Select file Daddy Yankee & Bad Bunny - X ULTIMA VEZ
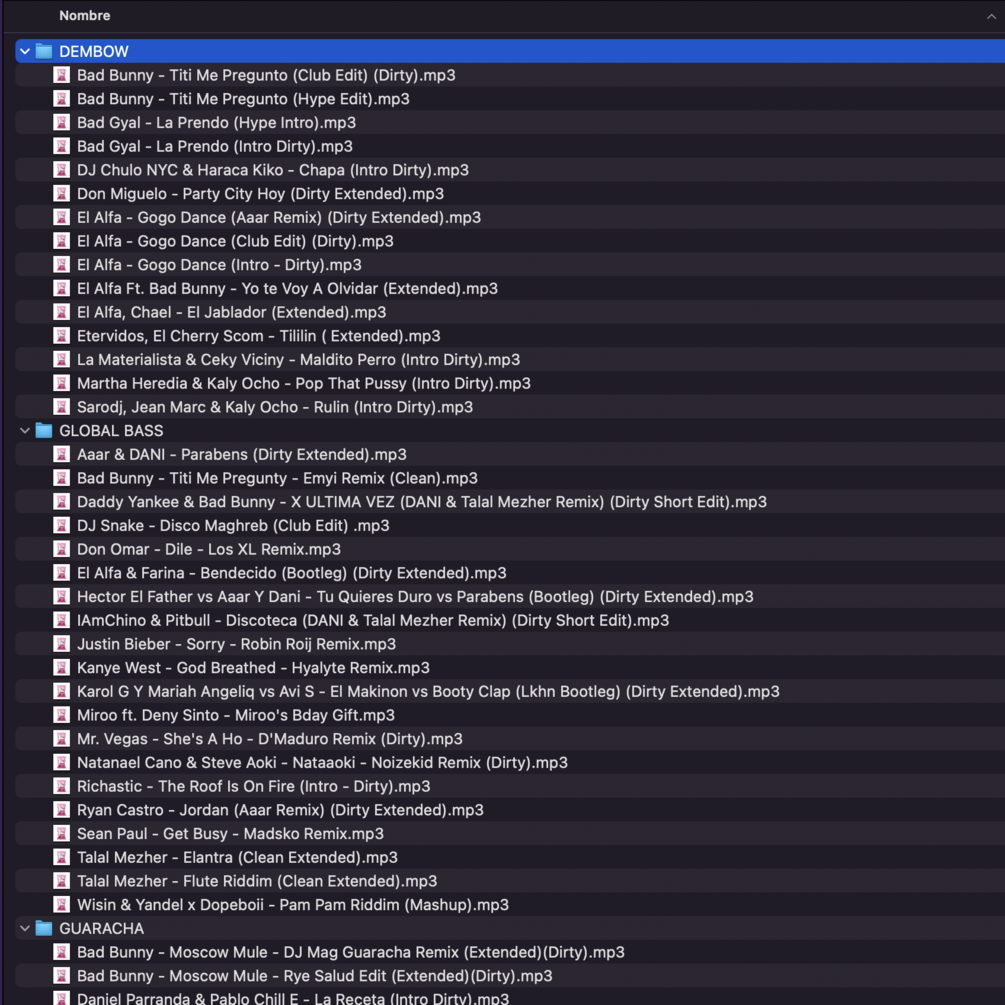Image resolution: width=1005 pixels, height=1005 pixels. (422, 502)
